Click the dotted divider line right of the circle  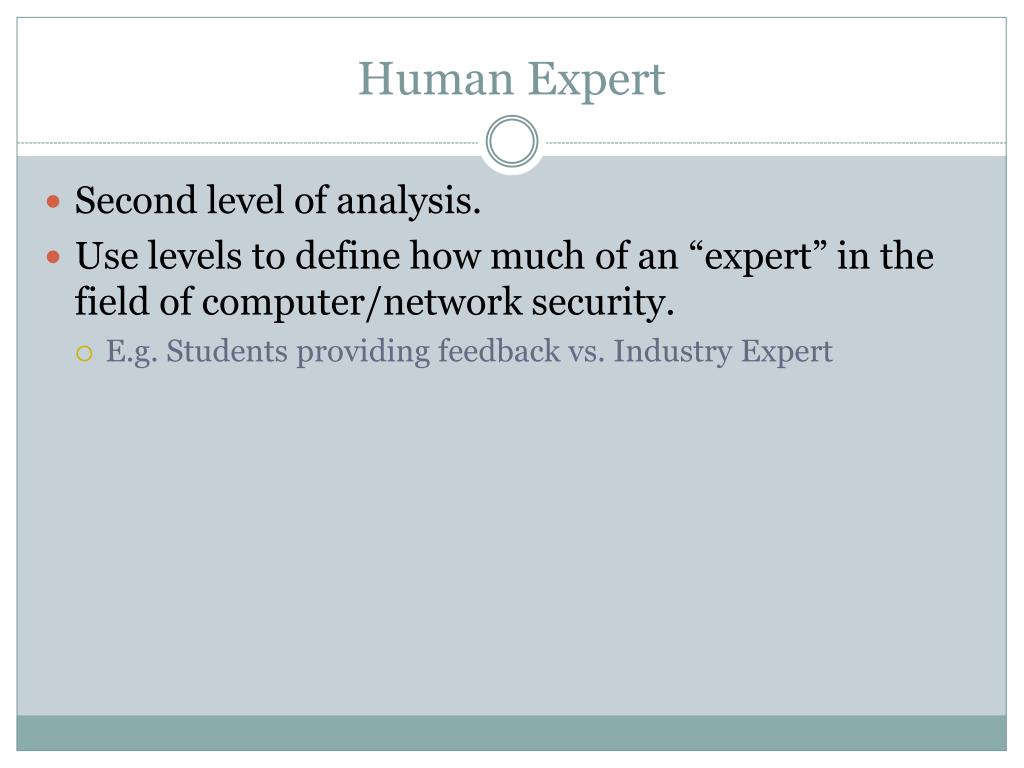coord(773,142)
